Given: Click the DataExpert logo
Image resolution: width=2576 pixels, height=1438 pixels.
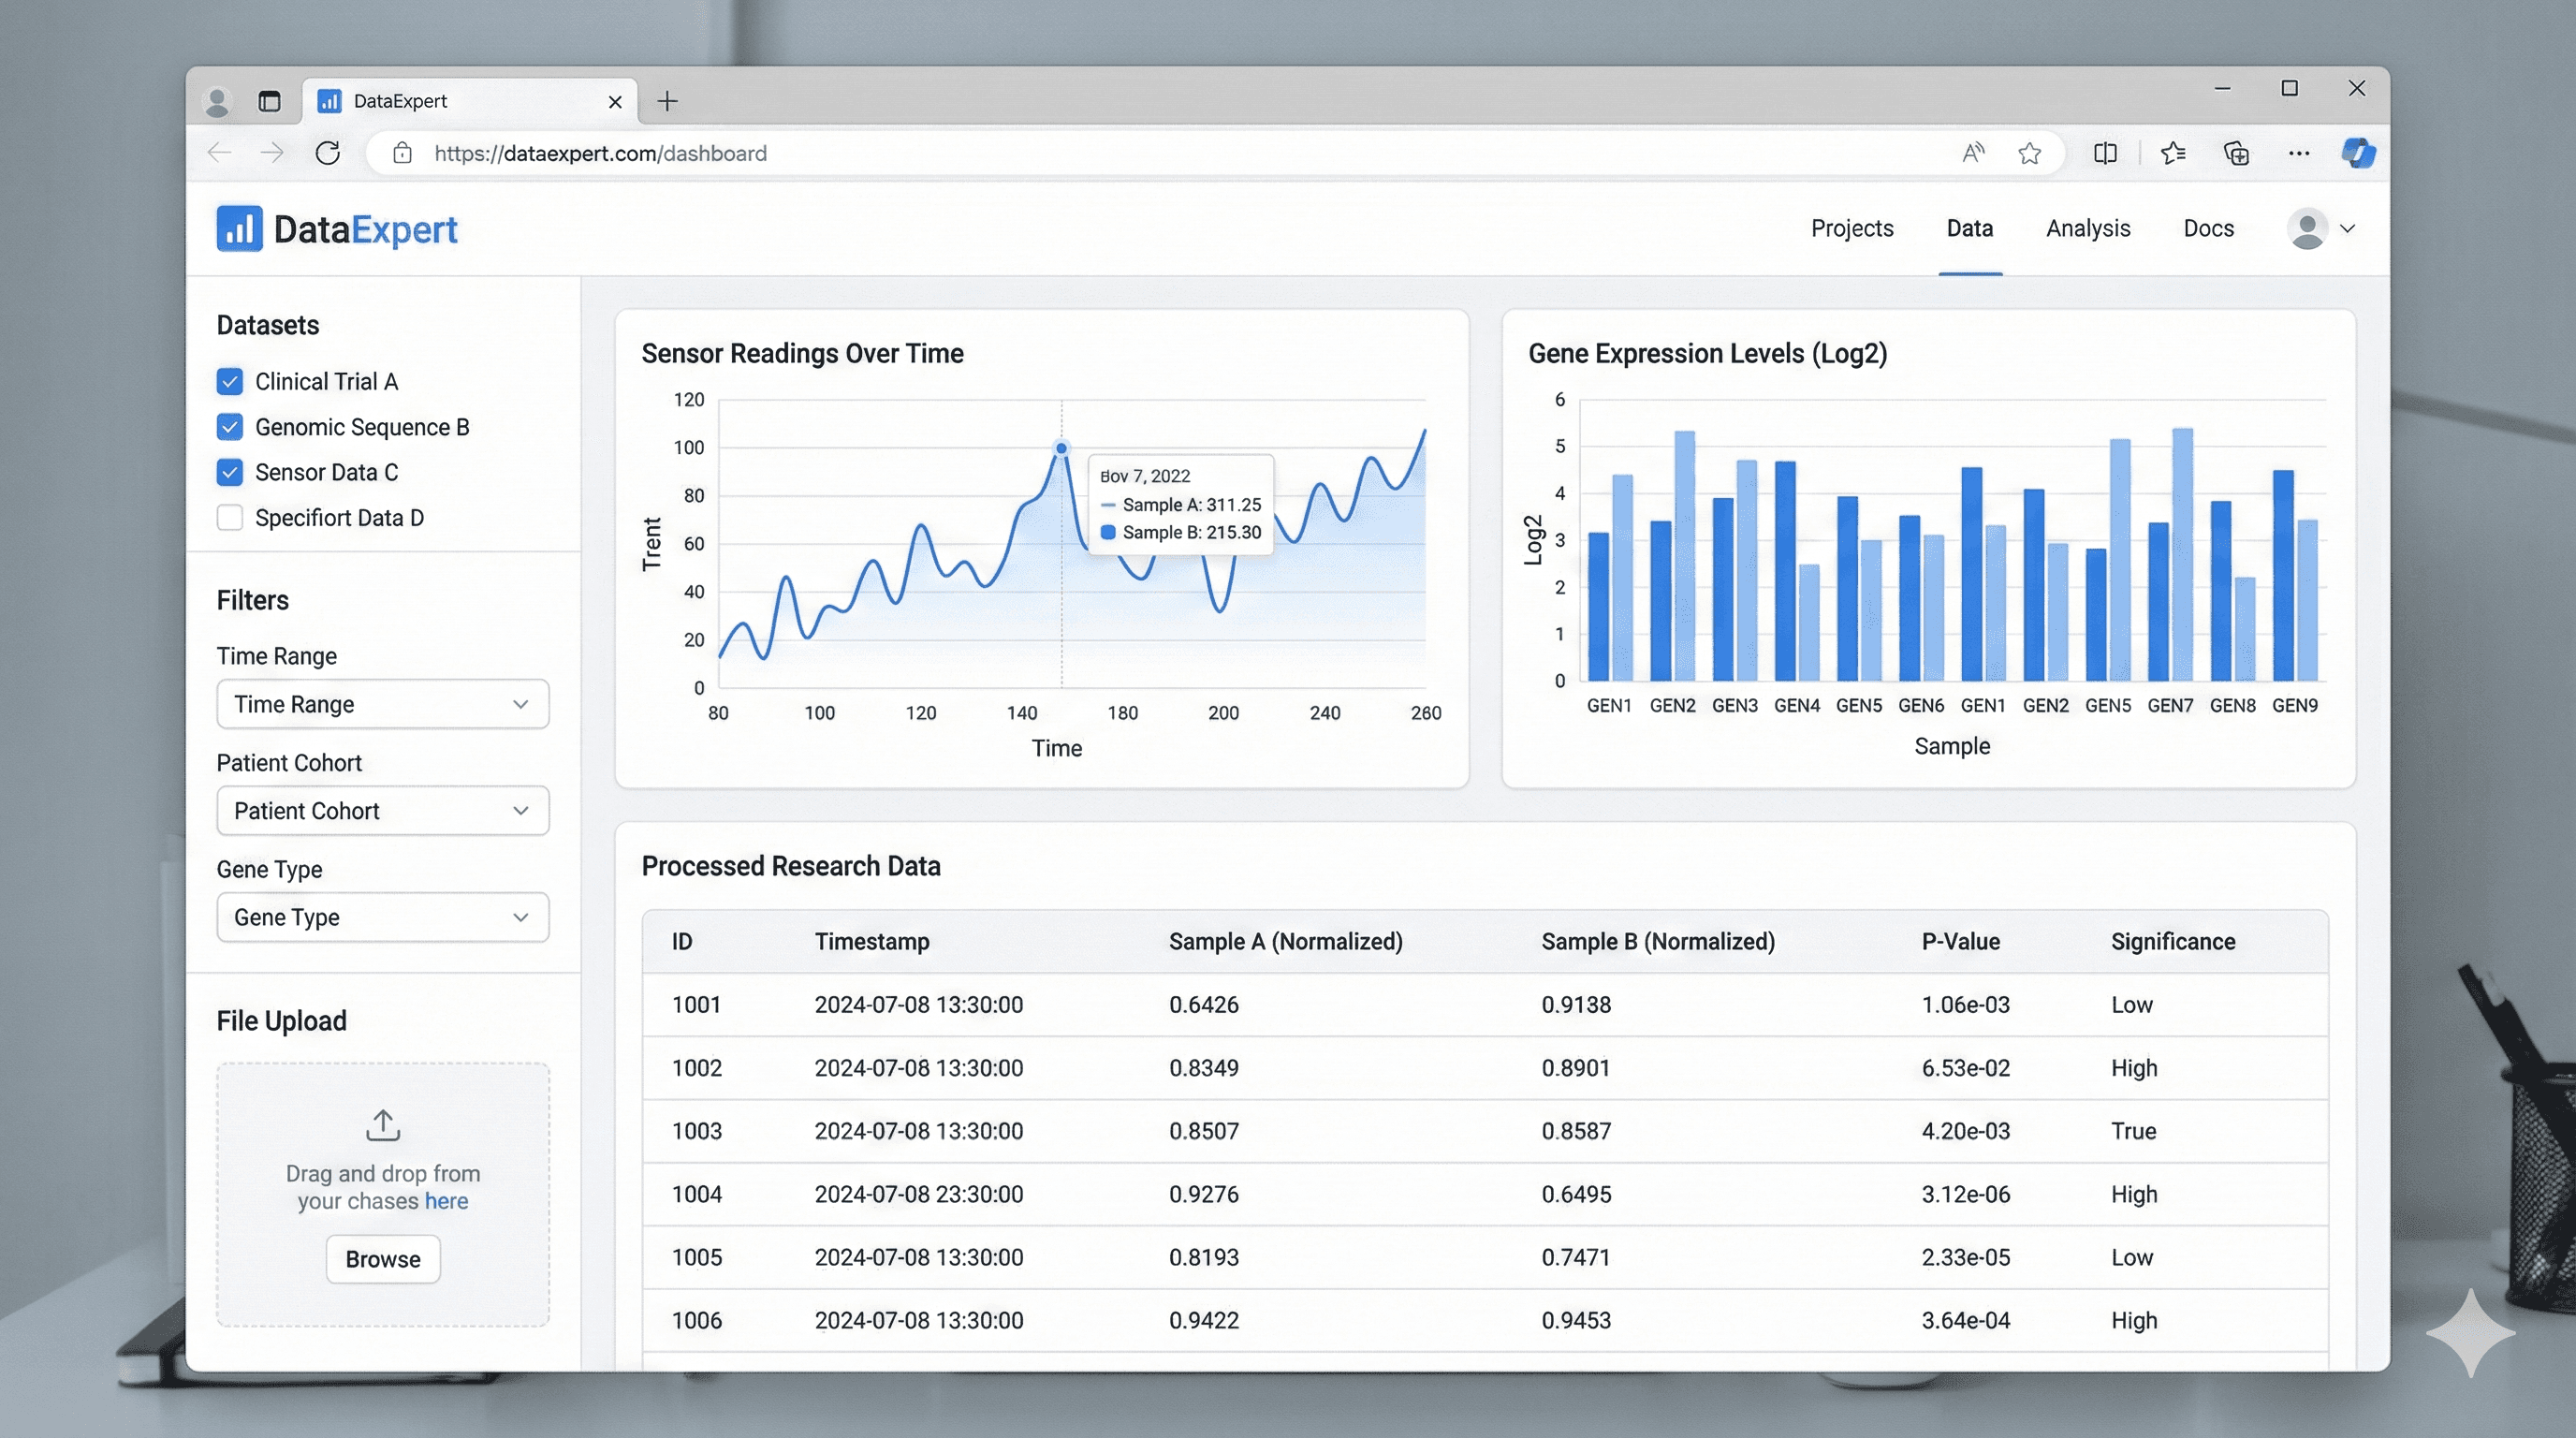Looking at the screenshot, I should (x=336, y=228).
